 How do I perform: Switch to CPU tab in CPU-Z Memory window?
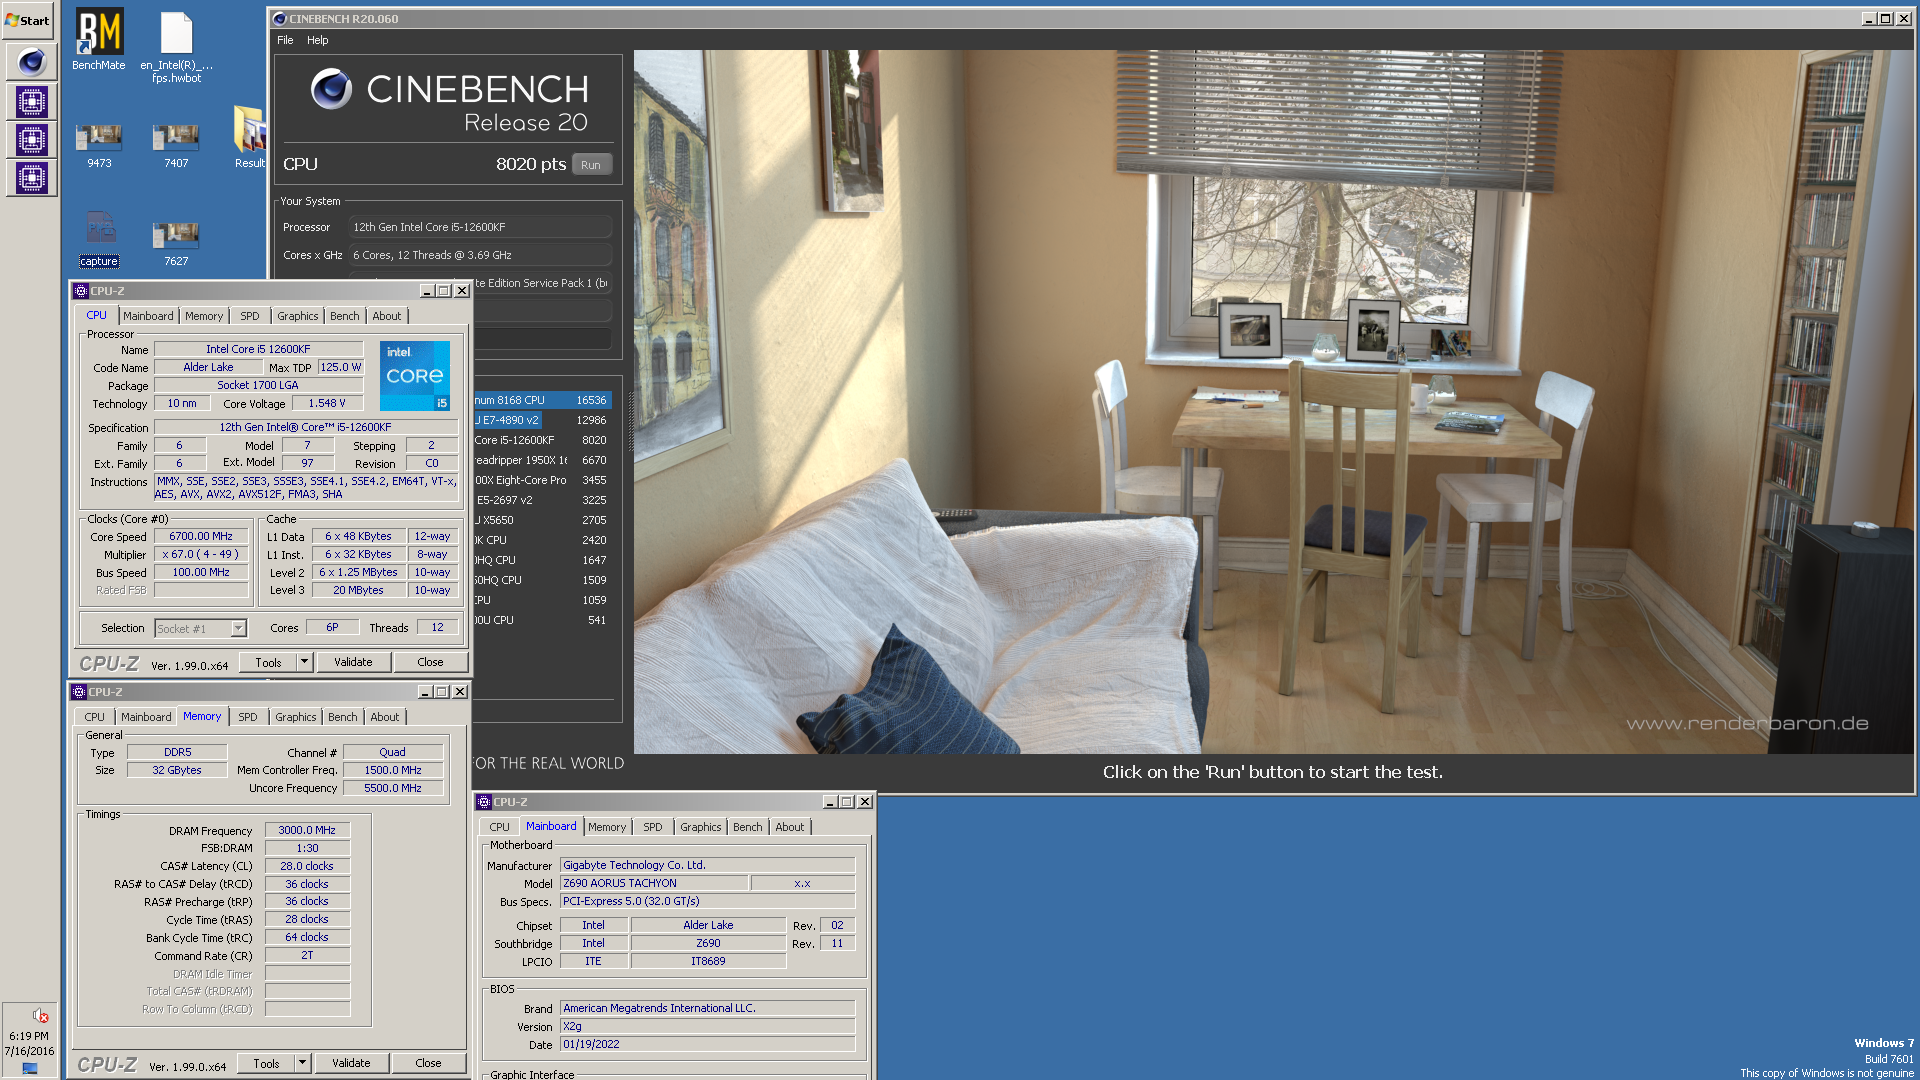pos(94,717)
